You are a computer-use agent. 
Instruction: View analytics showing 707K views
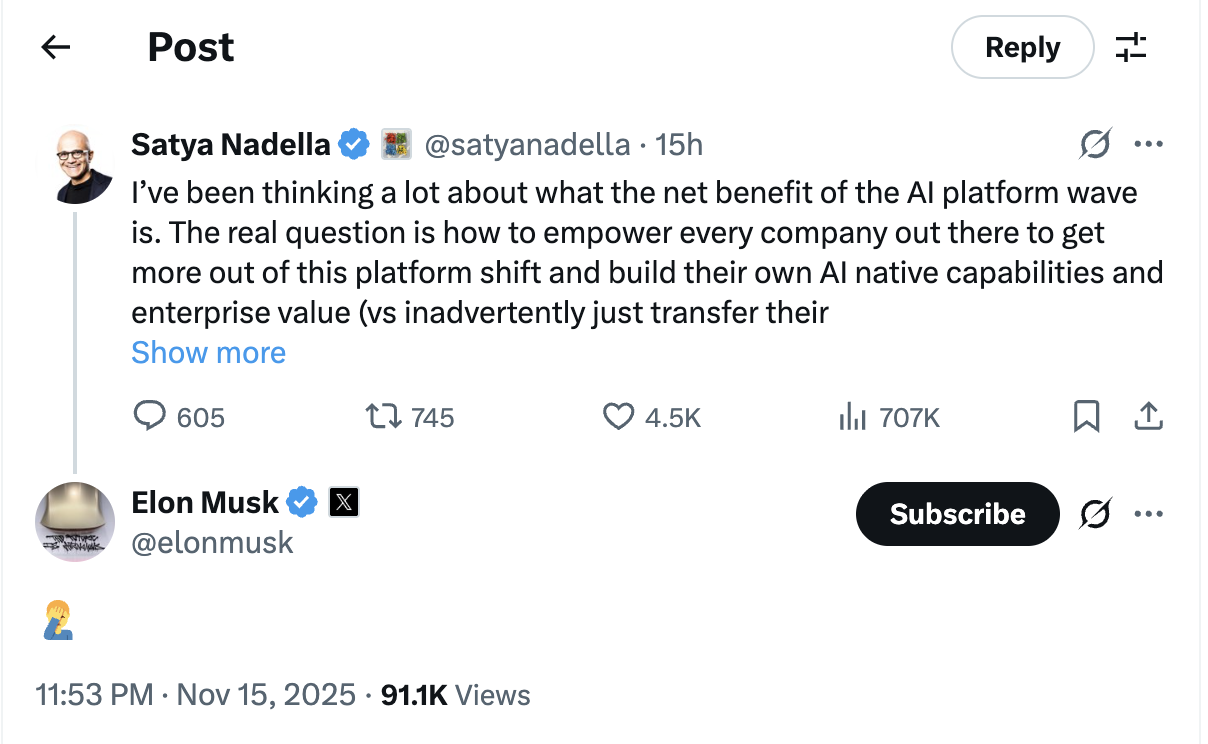click(852, 416)
